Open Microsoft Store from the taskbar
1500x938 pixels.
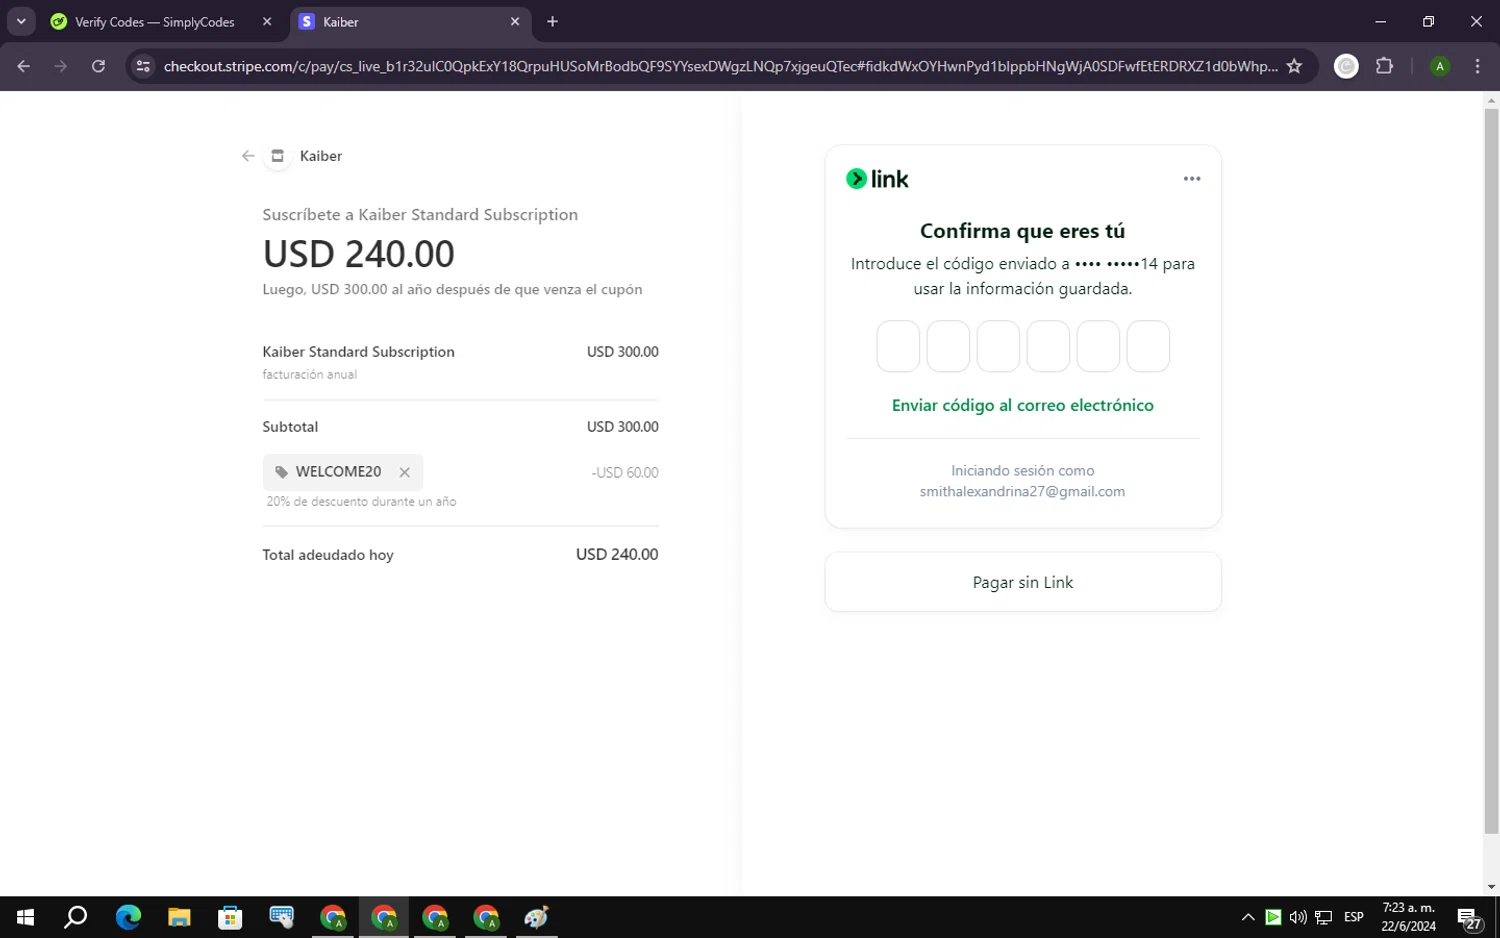click(230, 917)
